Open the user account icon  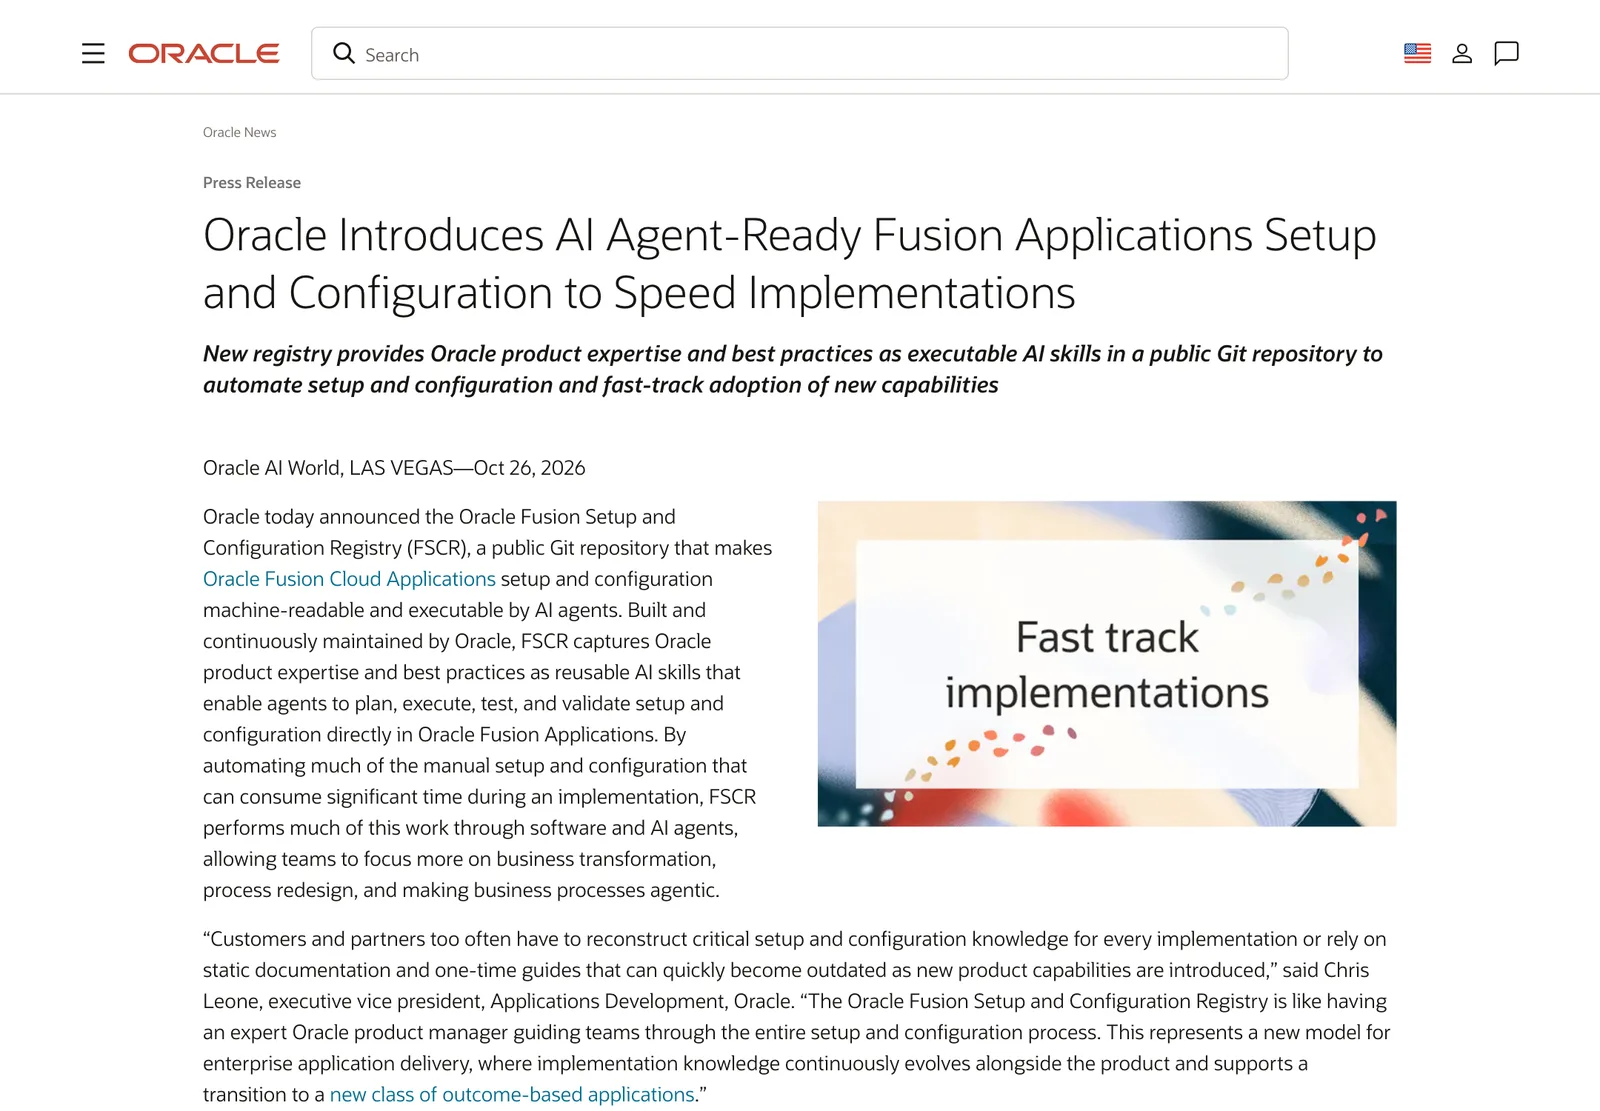pos(1462,53)
